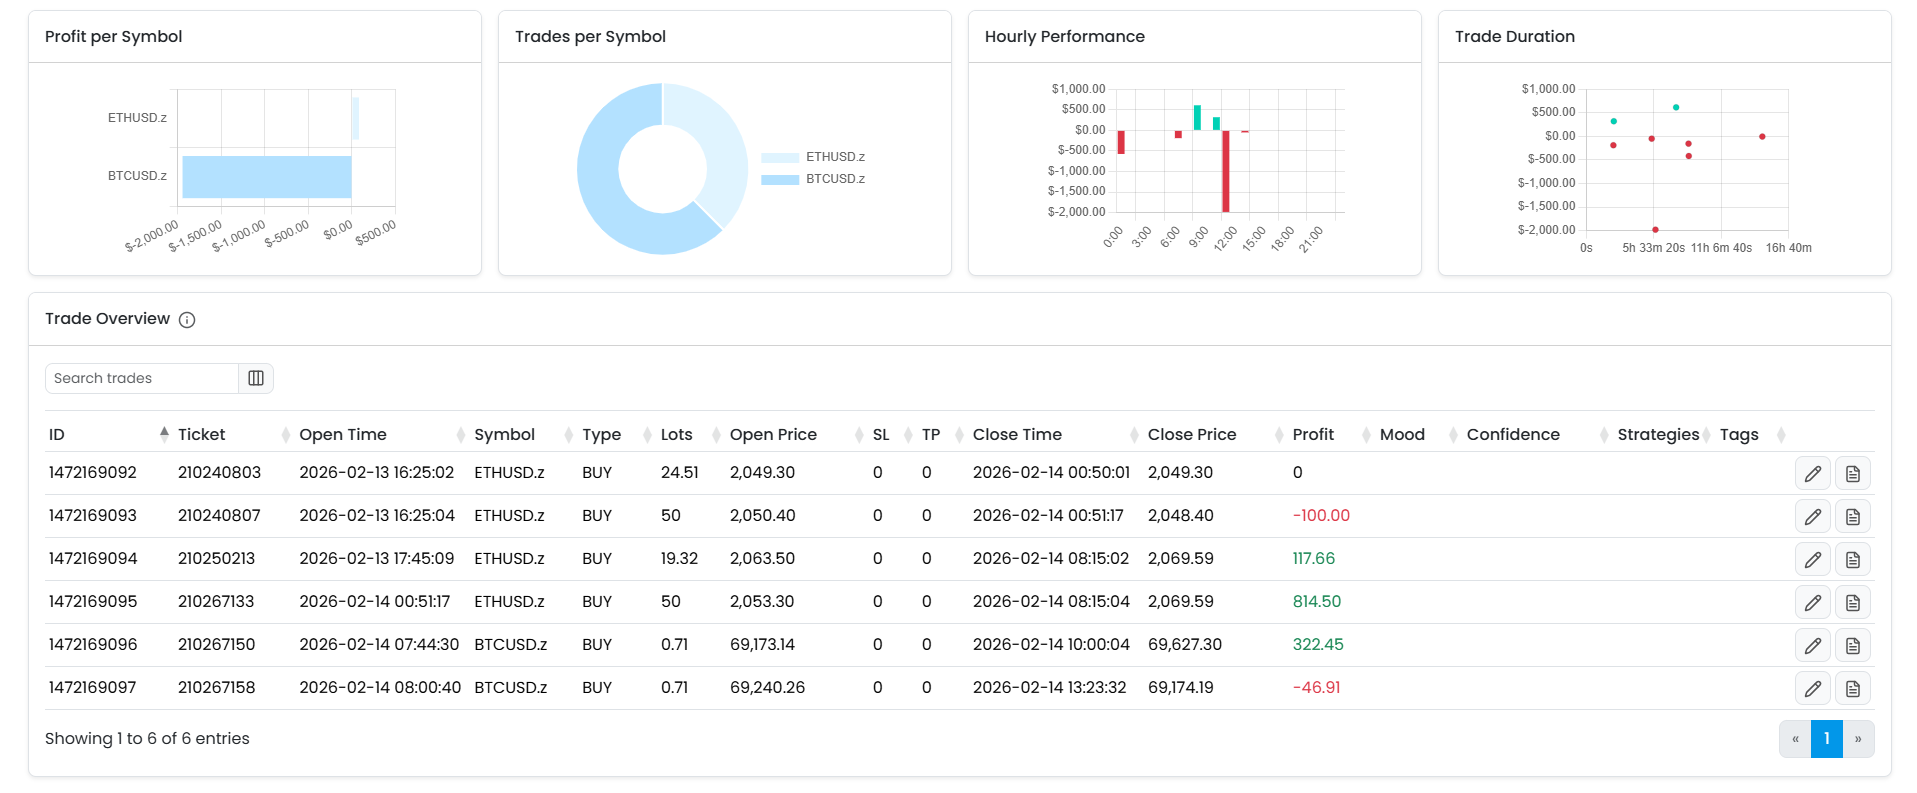Open the column visibility selector icon
1917x793 pixels.
pos(256,378)
